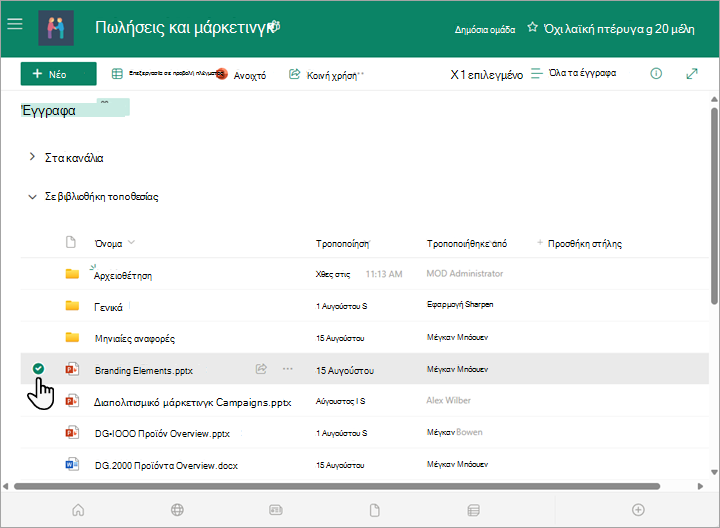The height and width of the screenshot is (528, 720).
Task: Click Alex Wilber modified-by name
Action: [448, 400]
